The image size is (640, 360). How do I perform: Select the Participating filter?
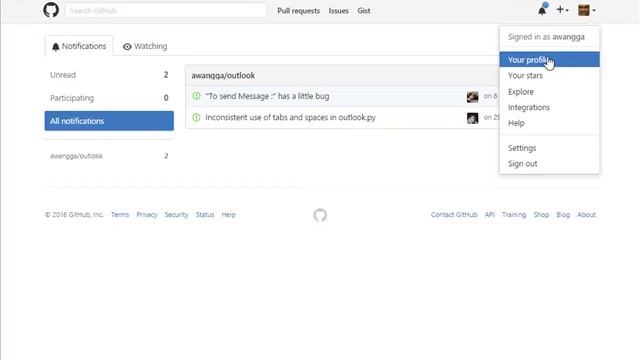point(109,98)
